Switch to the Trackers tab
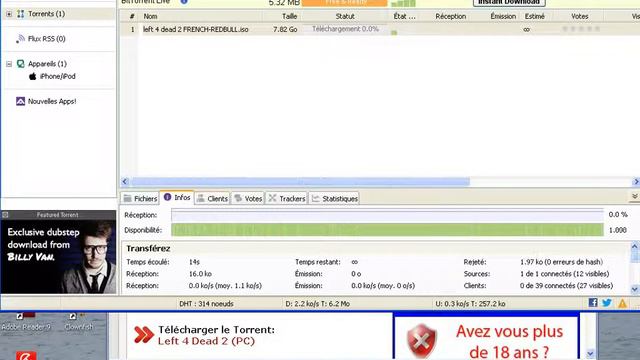The width and height of the screenshot is (640, 360). pos(287,198)
